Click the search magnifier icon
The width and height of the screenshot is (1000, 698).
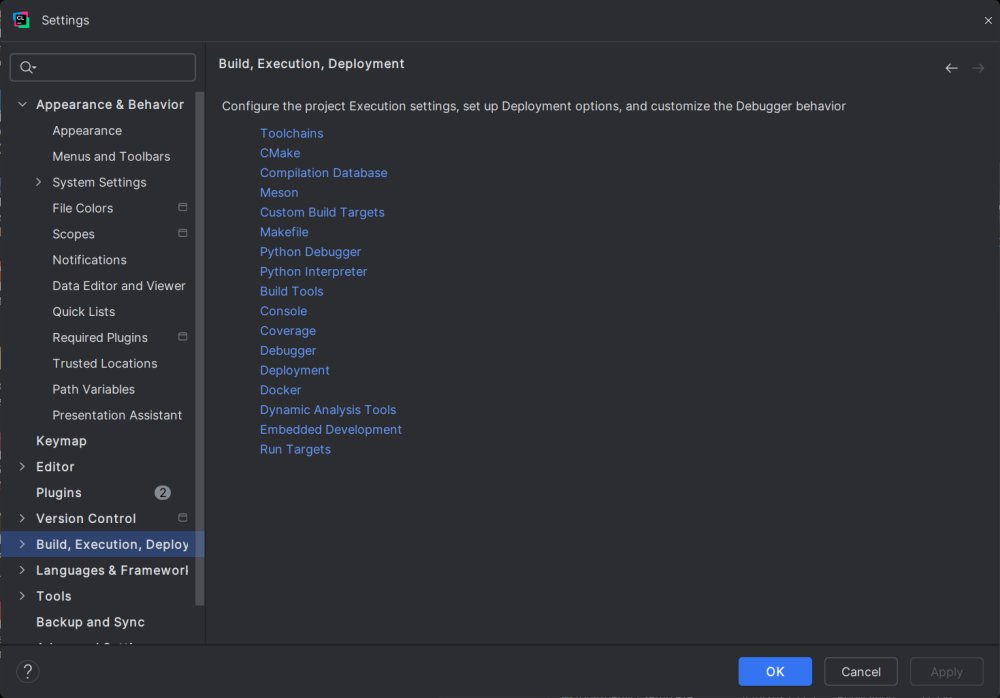coord(27,67)
